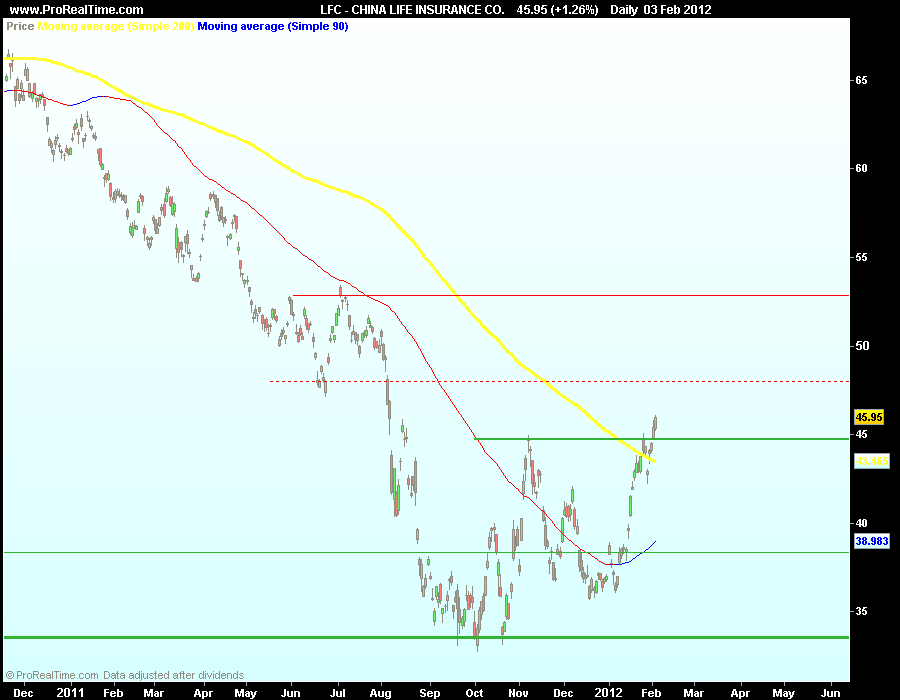Click the Jun label at end of time axis
Screen dimensions: 900x700
pyautogui.click(x=831, y=693)
